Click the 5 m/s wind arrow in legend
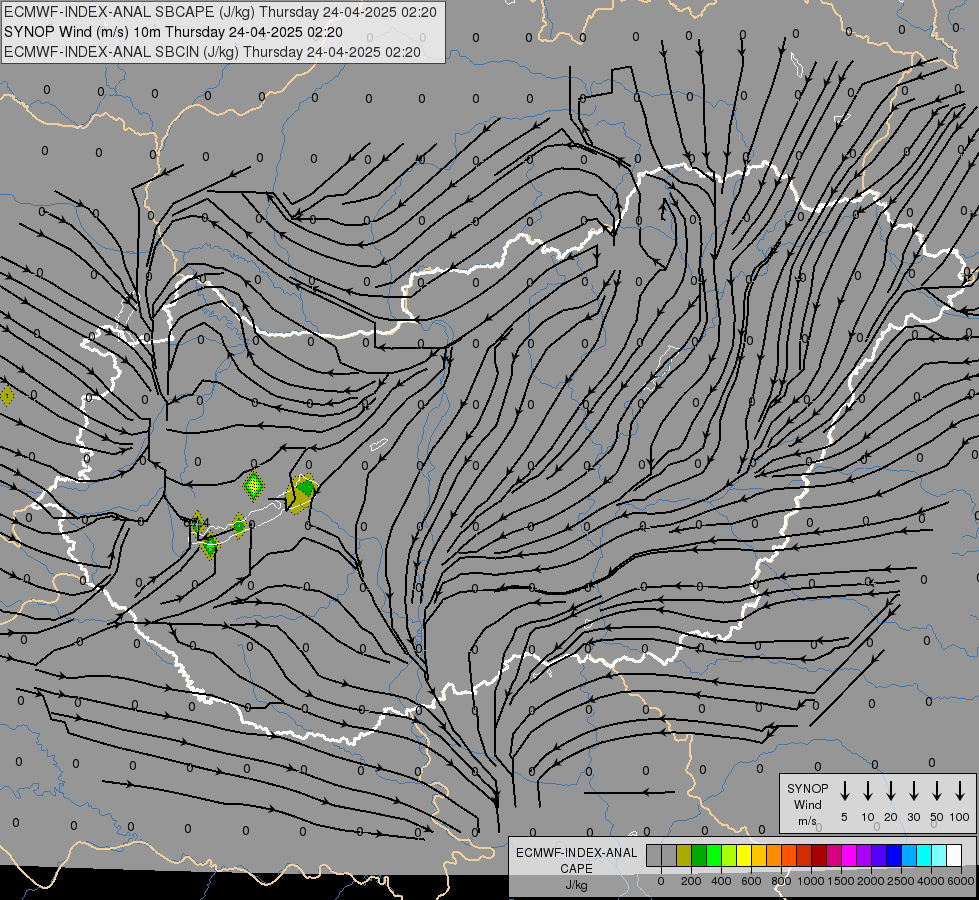 click(x=844, y=790)
